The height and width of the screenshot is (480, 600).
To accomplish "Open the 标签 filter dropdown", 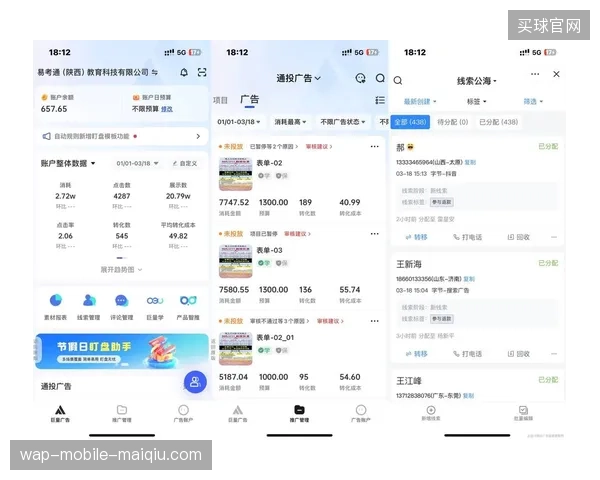I will (x=476, y=101).
